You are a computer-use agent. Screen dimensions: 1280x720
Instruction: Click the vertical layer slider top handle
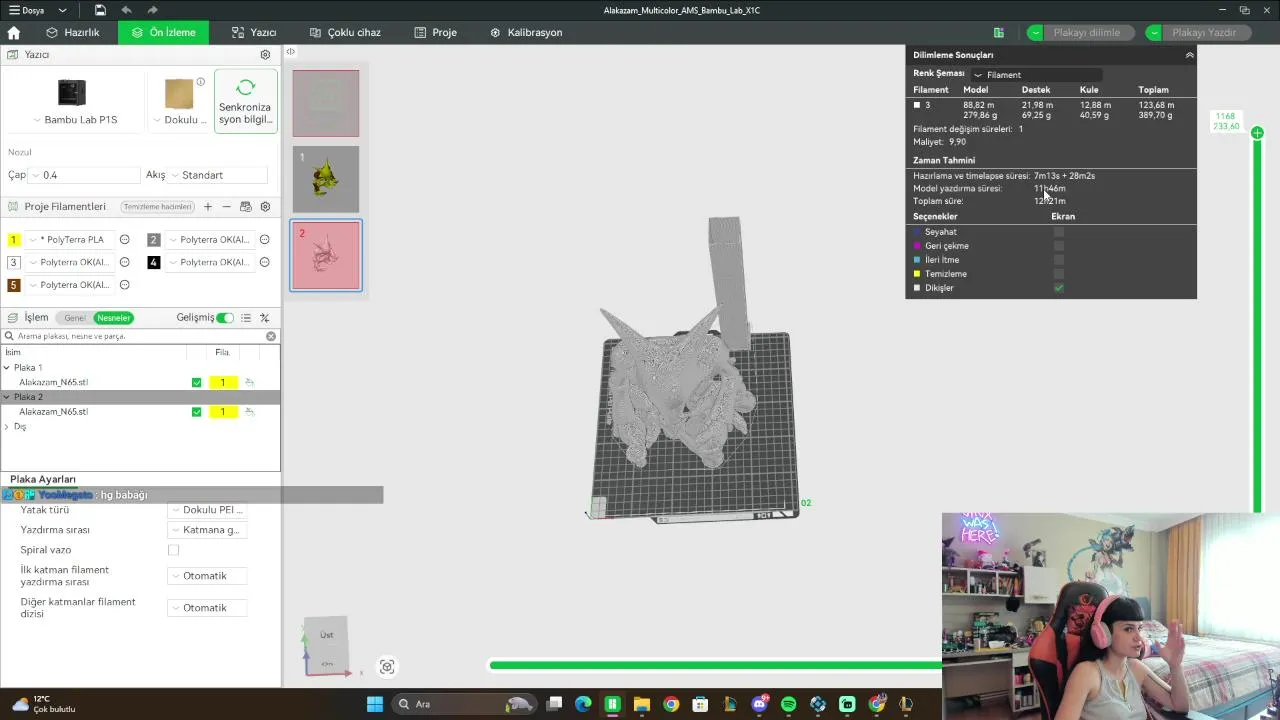1257,133
